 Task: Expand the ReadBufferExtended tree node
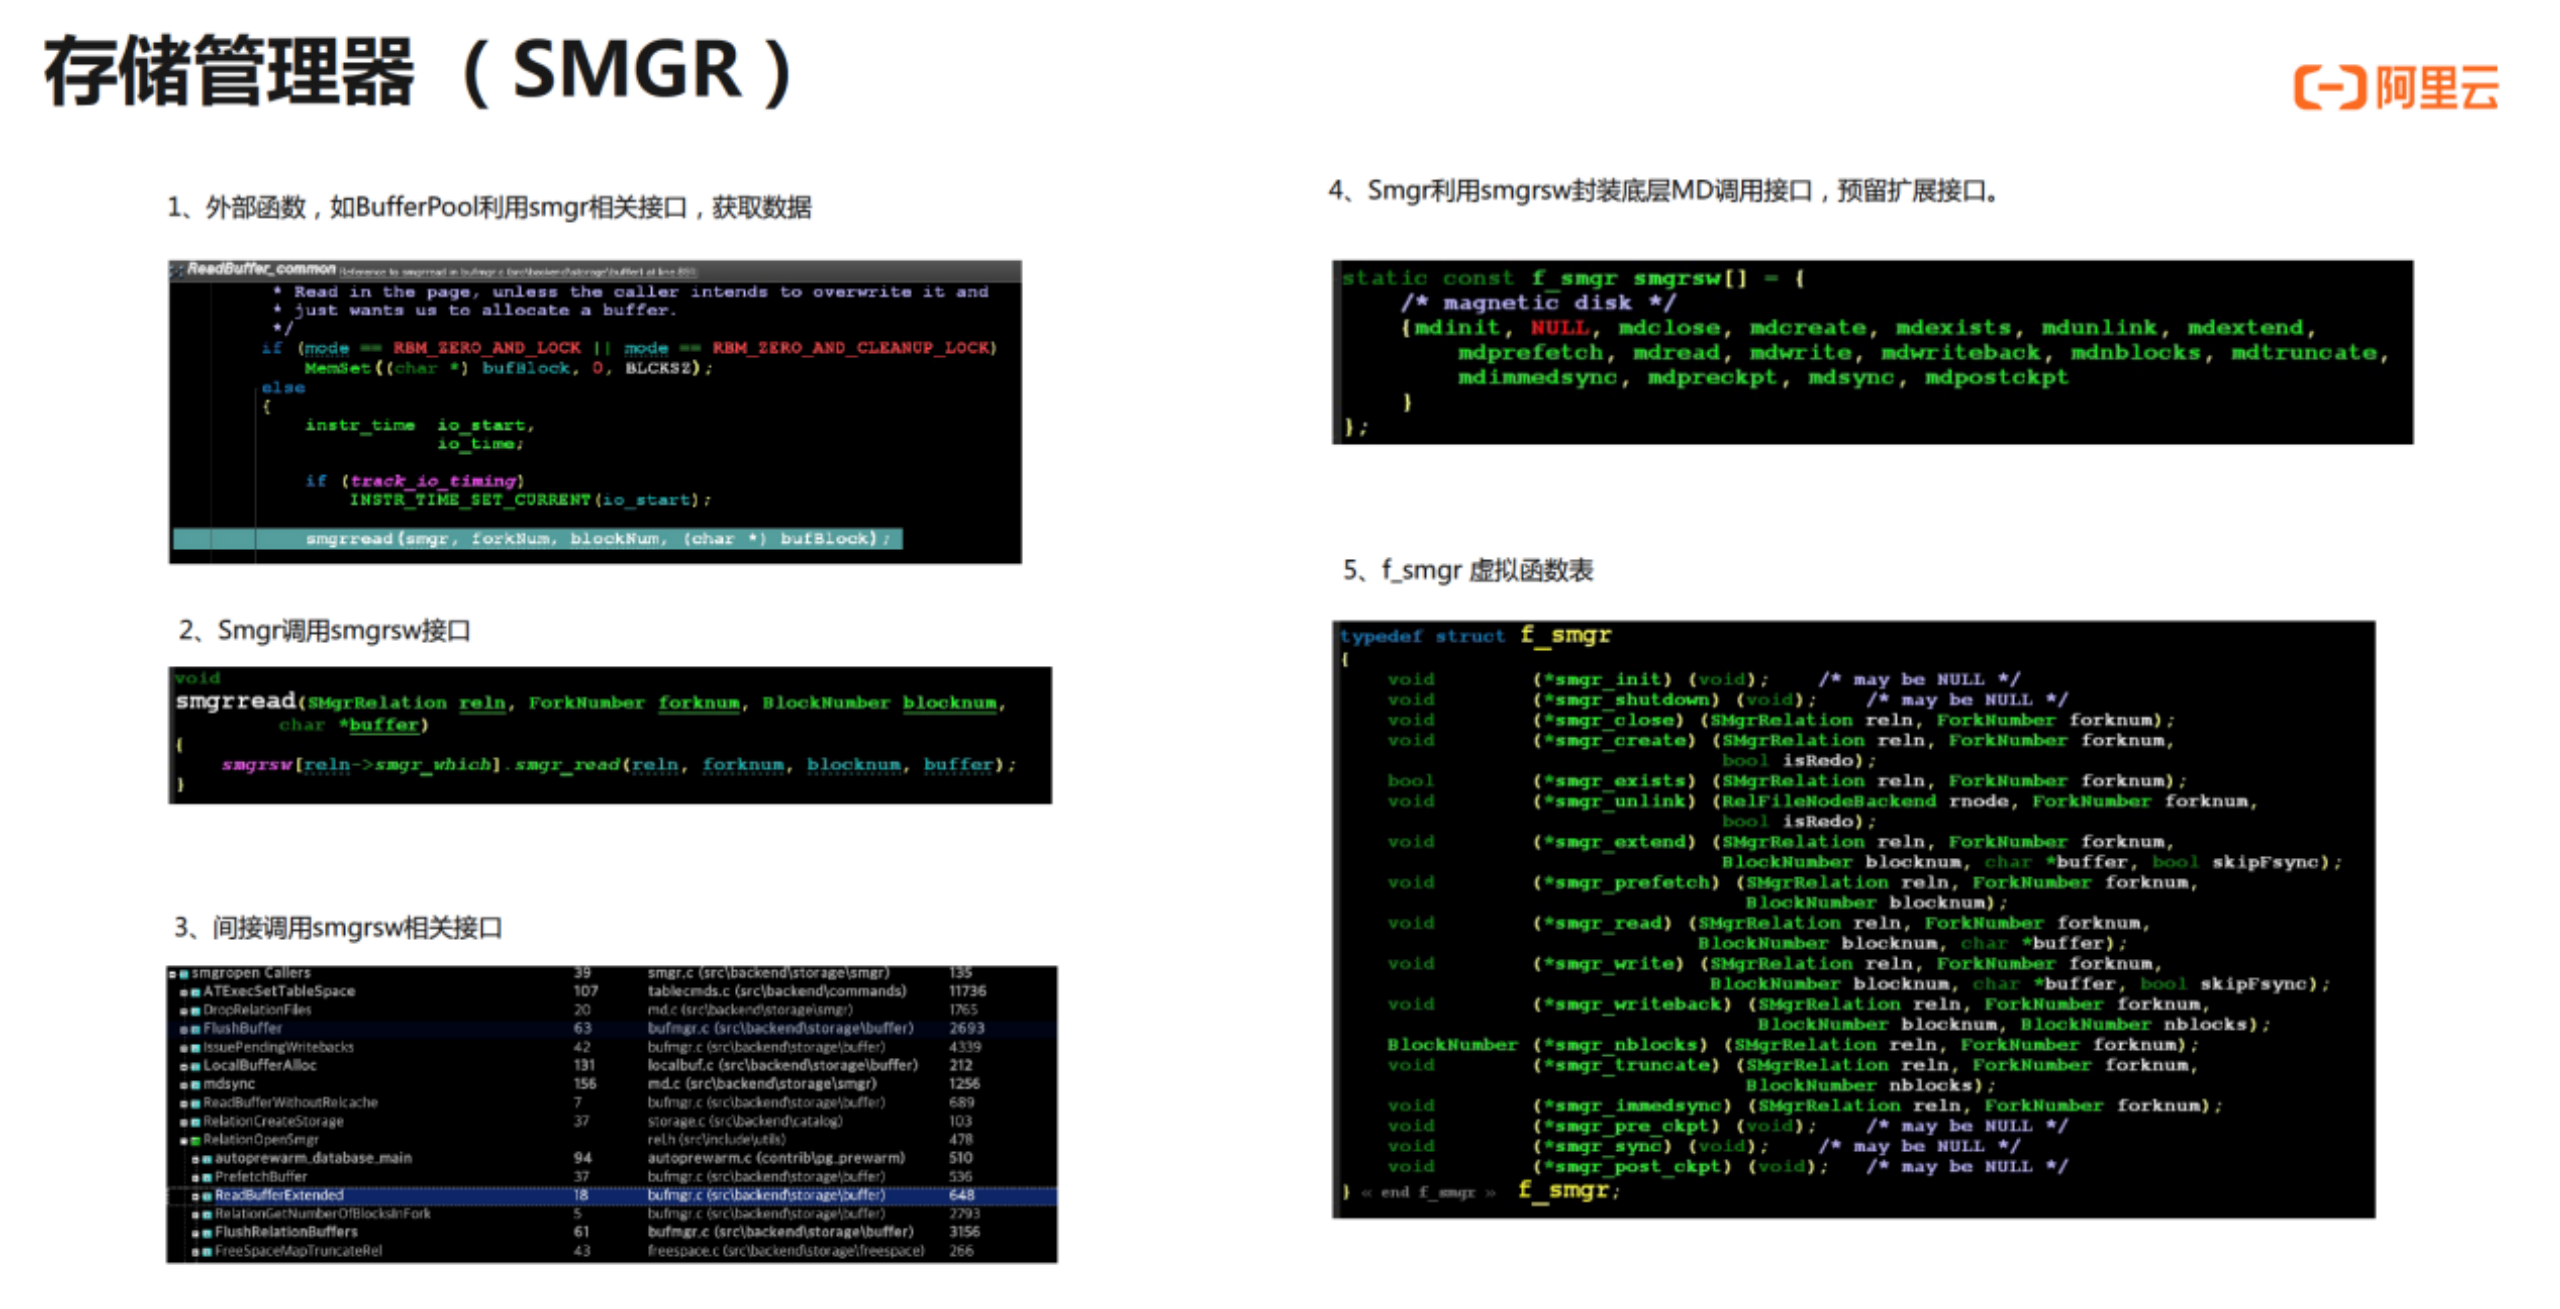(x=196, y=1196)
